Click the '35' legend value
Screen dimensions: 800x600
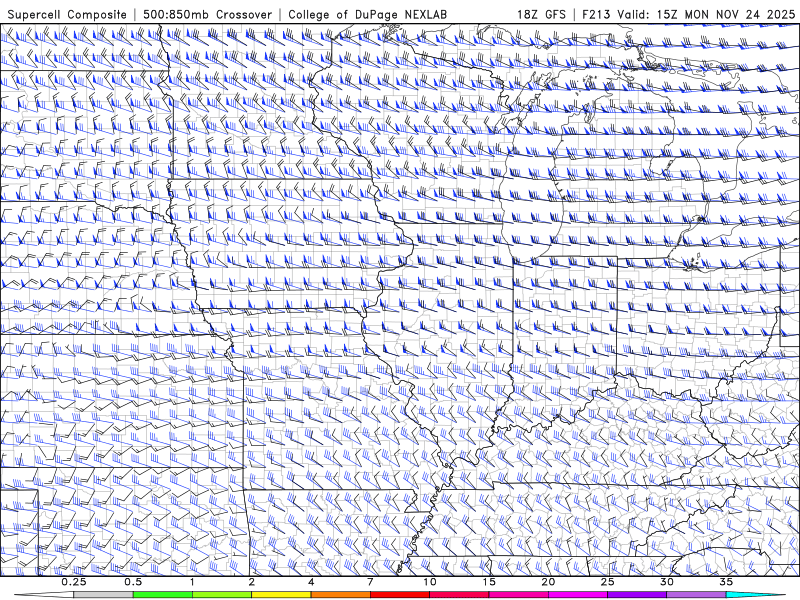726,582
